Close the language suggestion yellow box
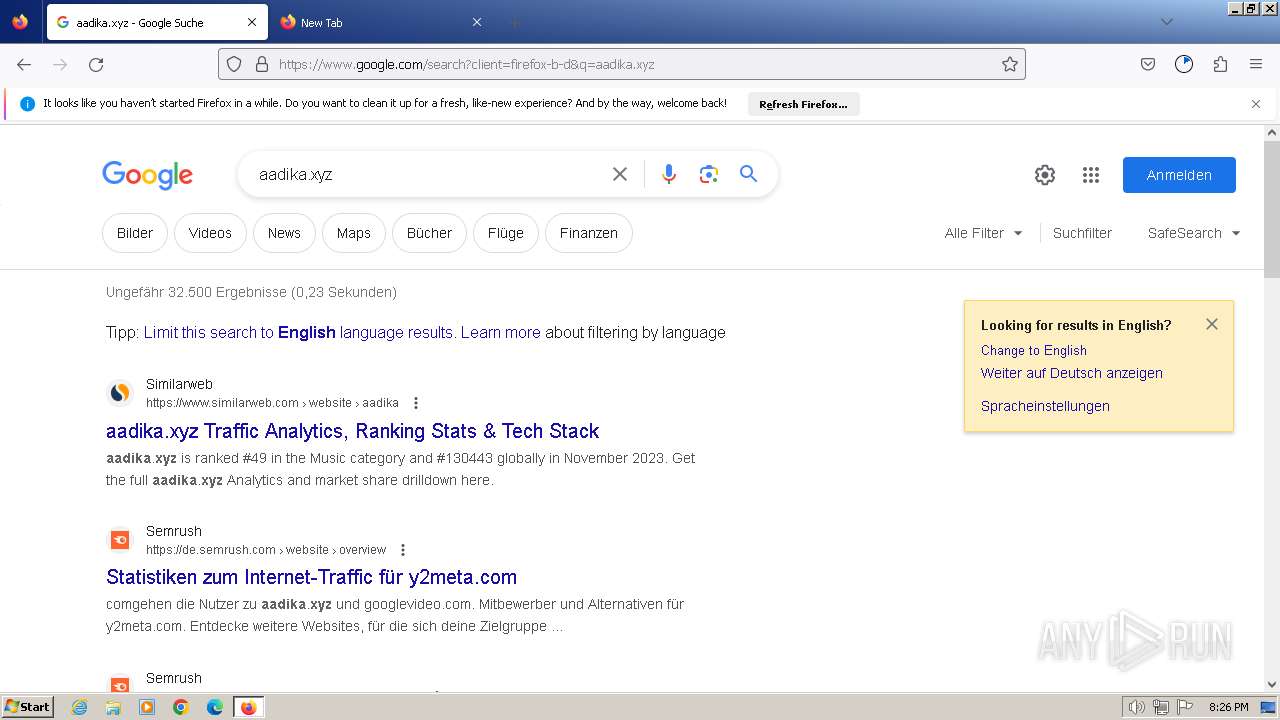Image resolution: width=1280 pixels, height=720 pixels. (x=1212, y=324)
